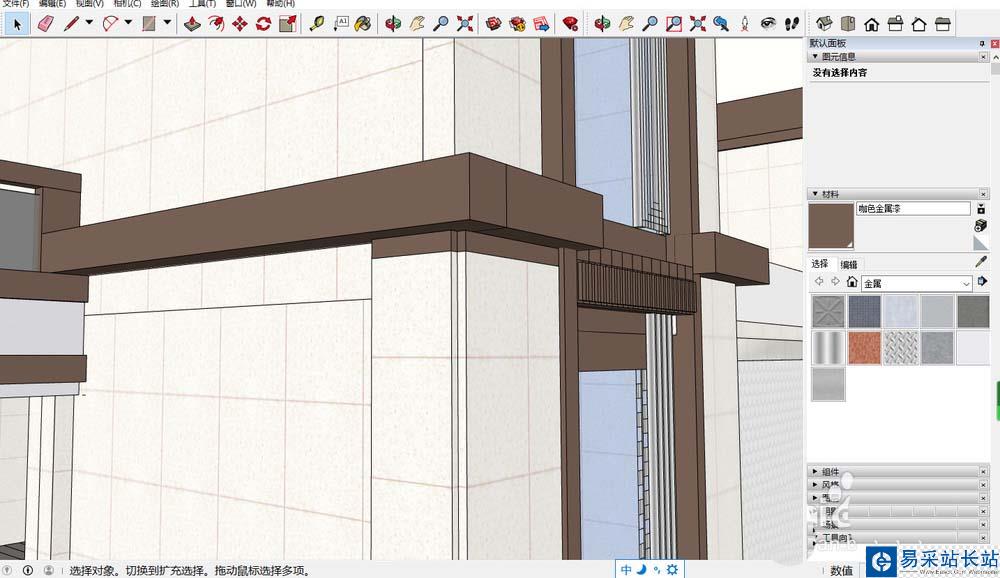Expand the 工具向导 panel
1000x578 pixels.
coord(815,539)
